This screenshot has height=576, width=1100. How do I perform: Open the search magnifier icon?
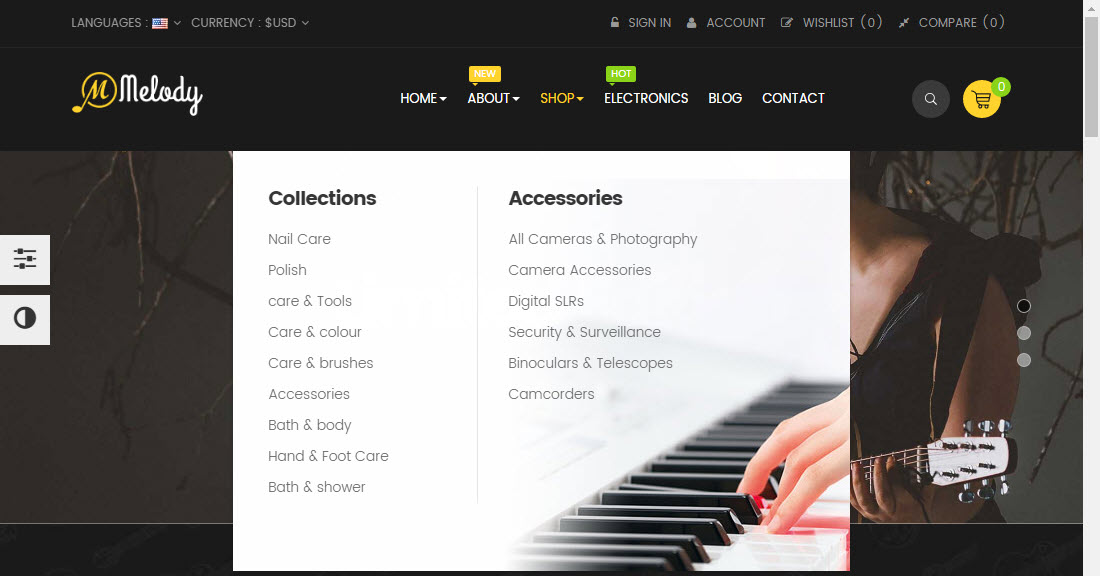930,99
